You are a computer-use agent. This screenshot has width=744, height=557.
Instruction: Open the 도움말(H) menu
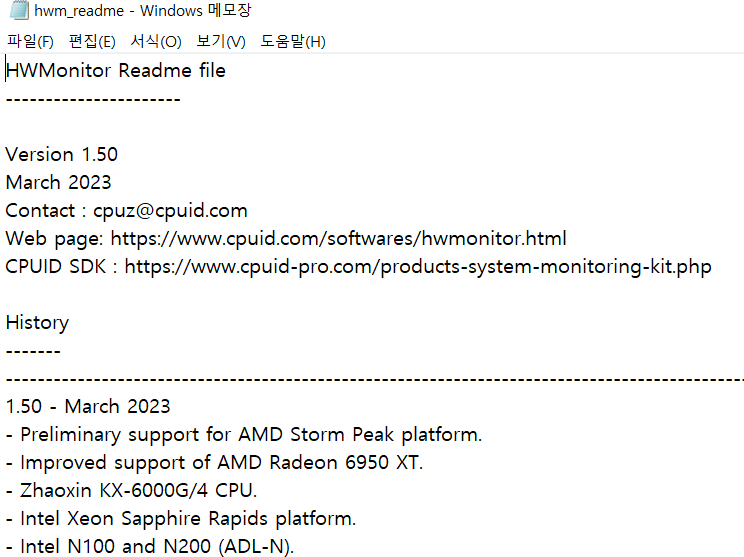click(x=293, y=41)
